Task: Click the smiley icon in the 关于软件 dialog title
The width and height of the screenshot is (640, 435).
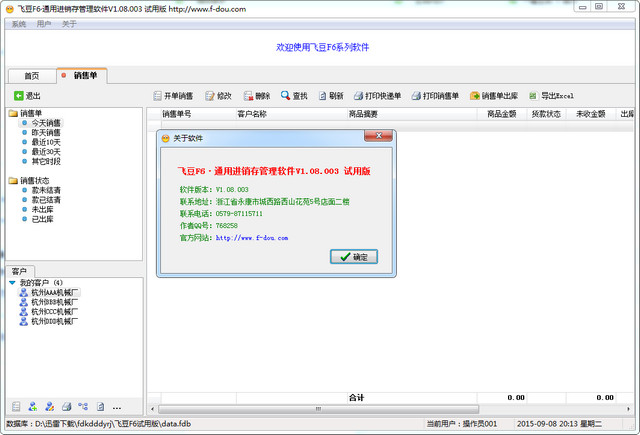Action: (x=165, y=138)
